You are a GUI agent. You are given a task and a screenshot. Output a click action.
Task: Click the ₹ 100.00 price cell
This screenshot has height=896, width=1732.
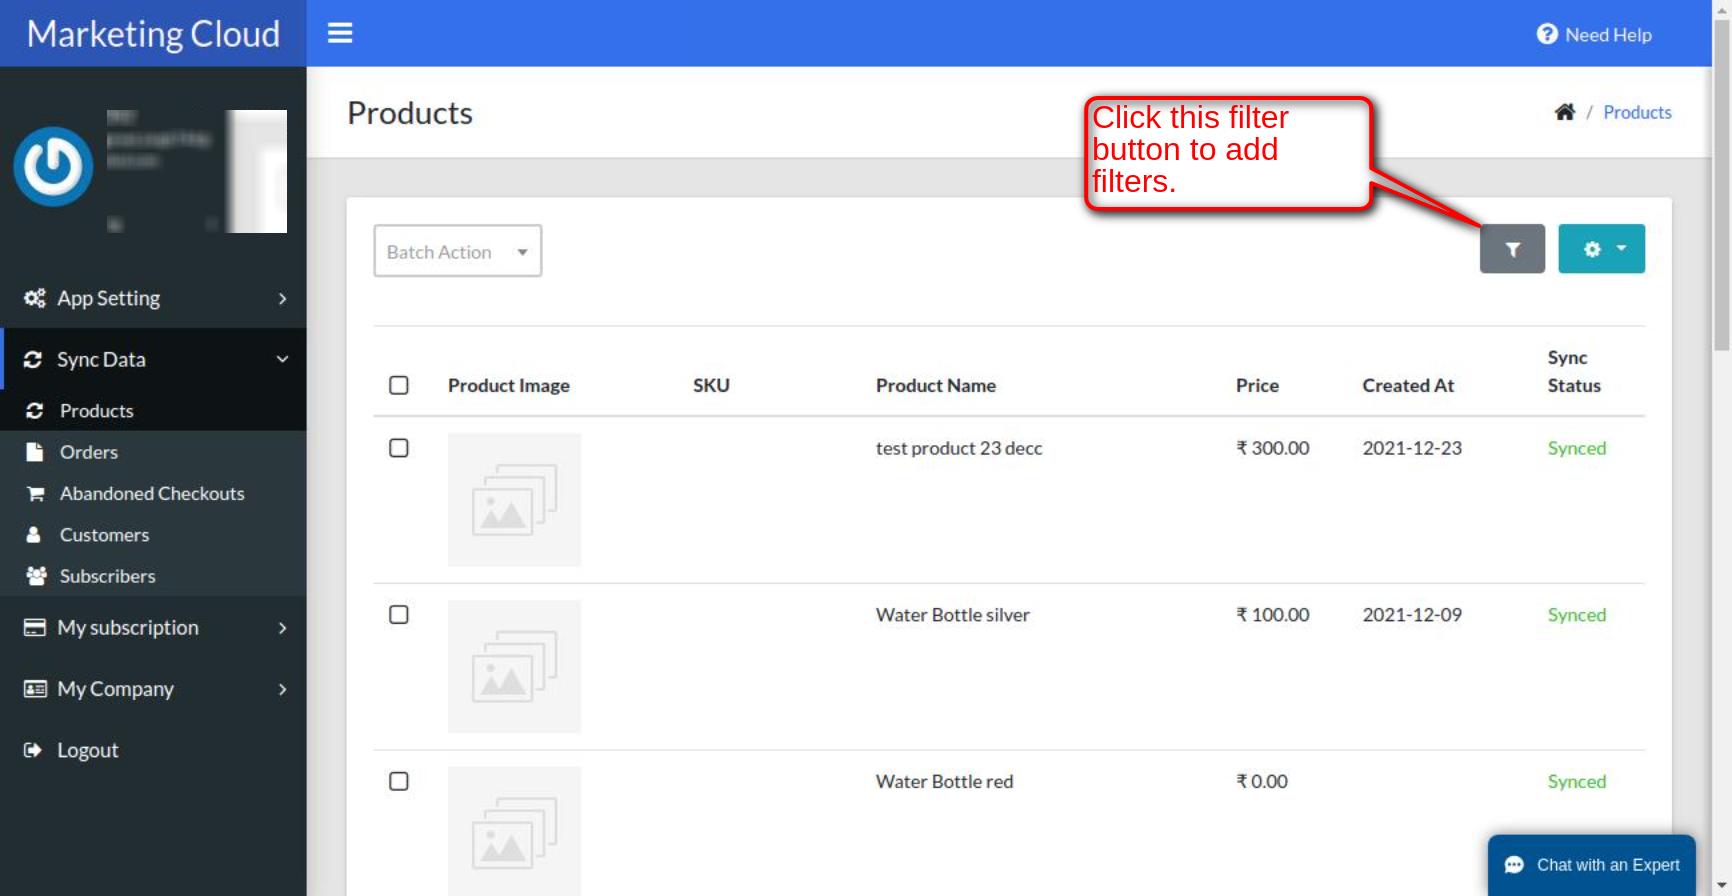click(x=1273, y=615)
